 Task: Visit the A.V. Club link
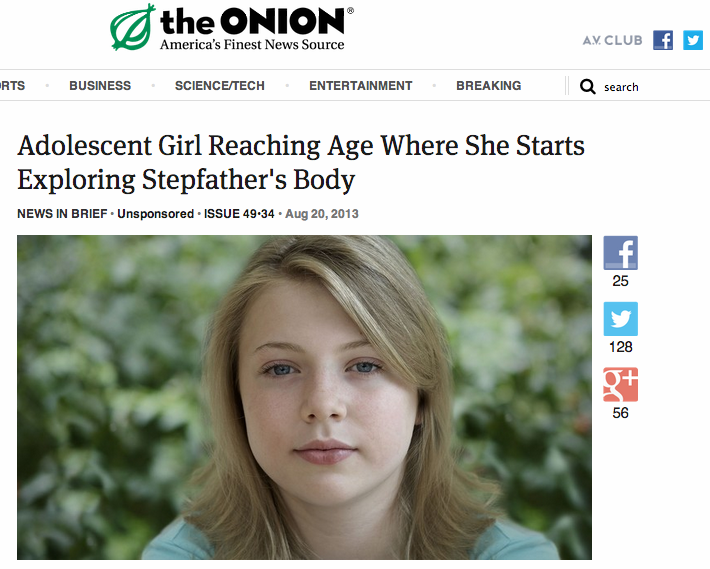tap(612, 41)
